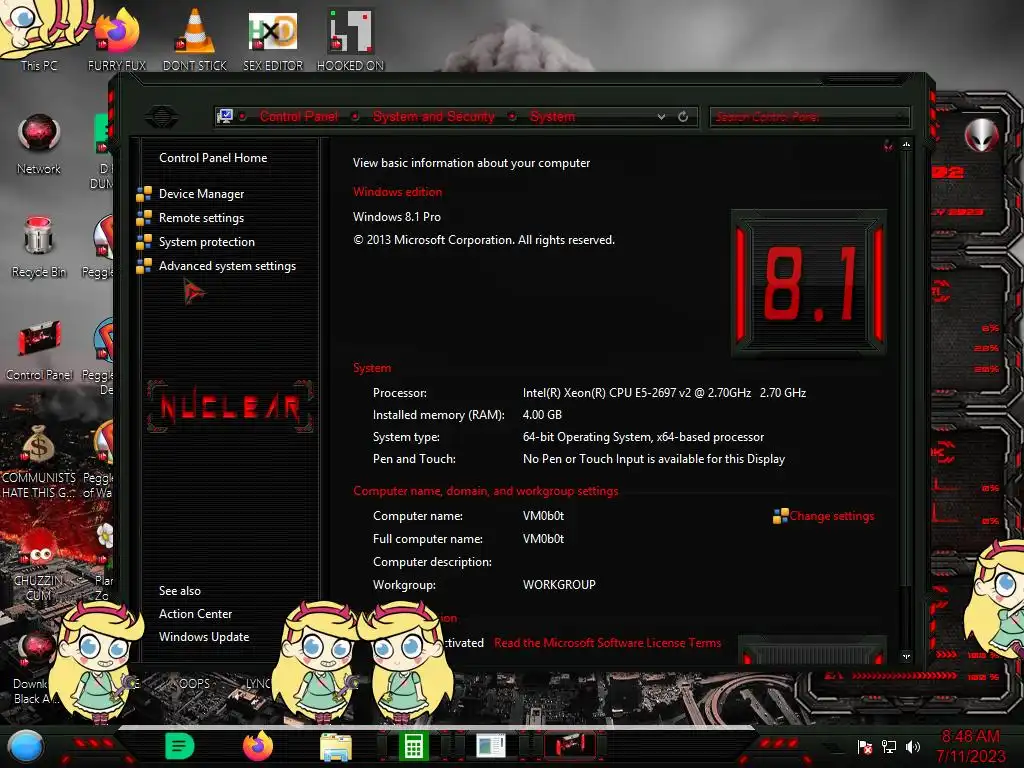Click the No Pen or Touch Input text

654,459
